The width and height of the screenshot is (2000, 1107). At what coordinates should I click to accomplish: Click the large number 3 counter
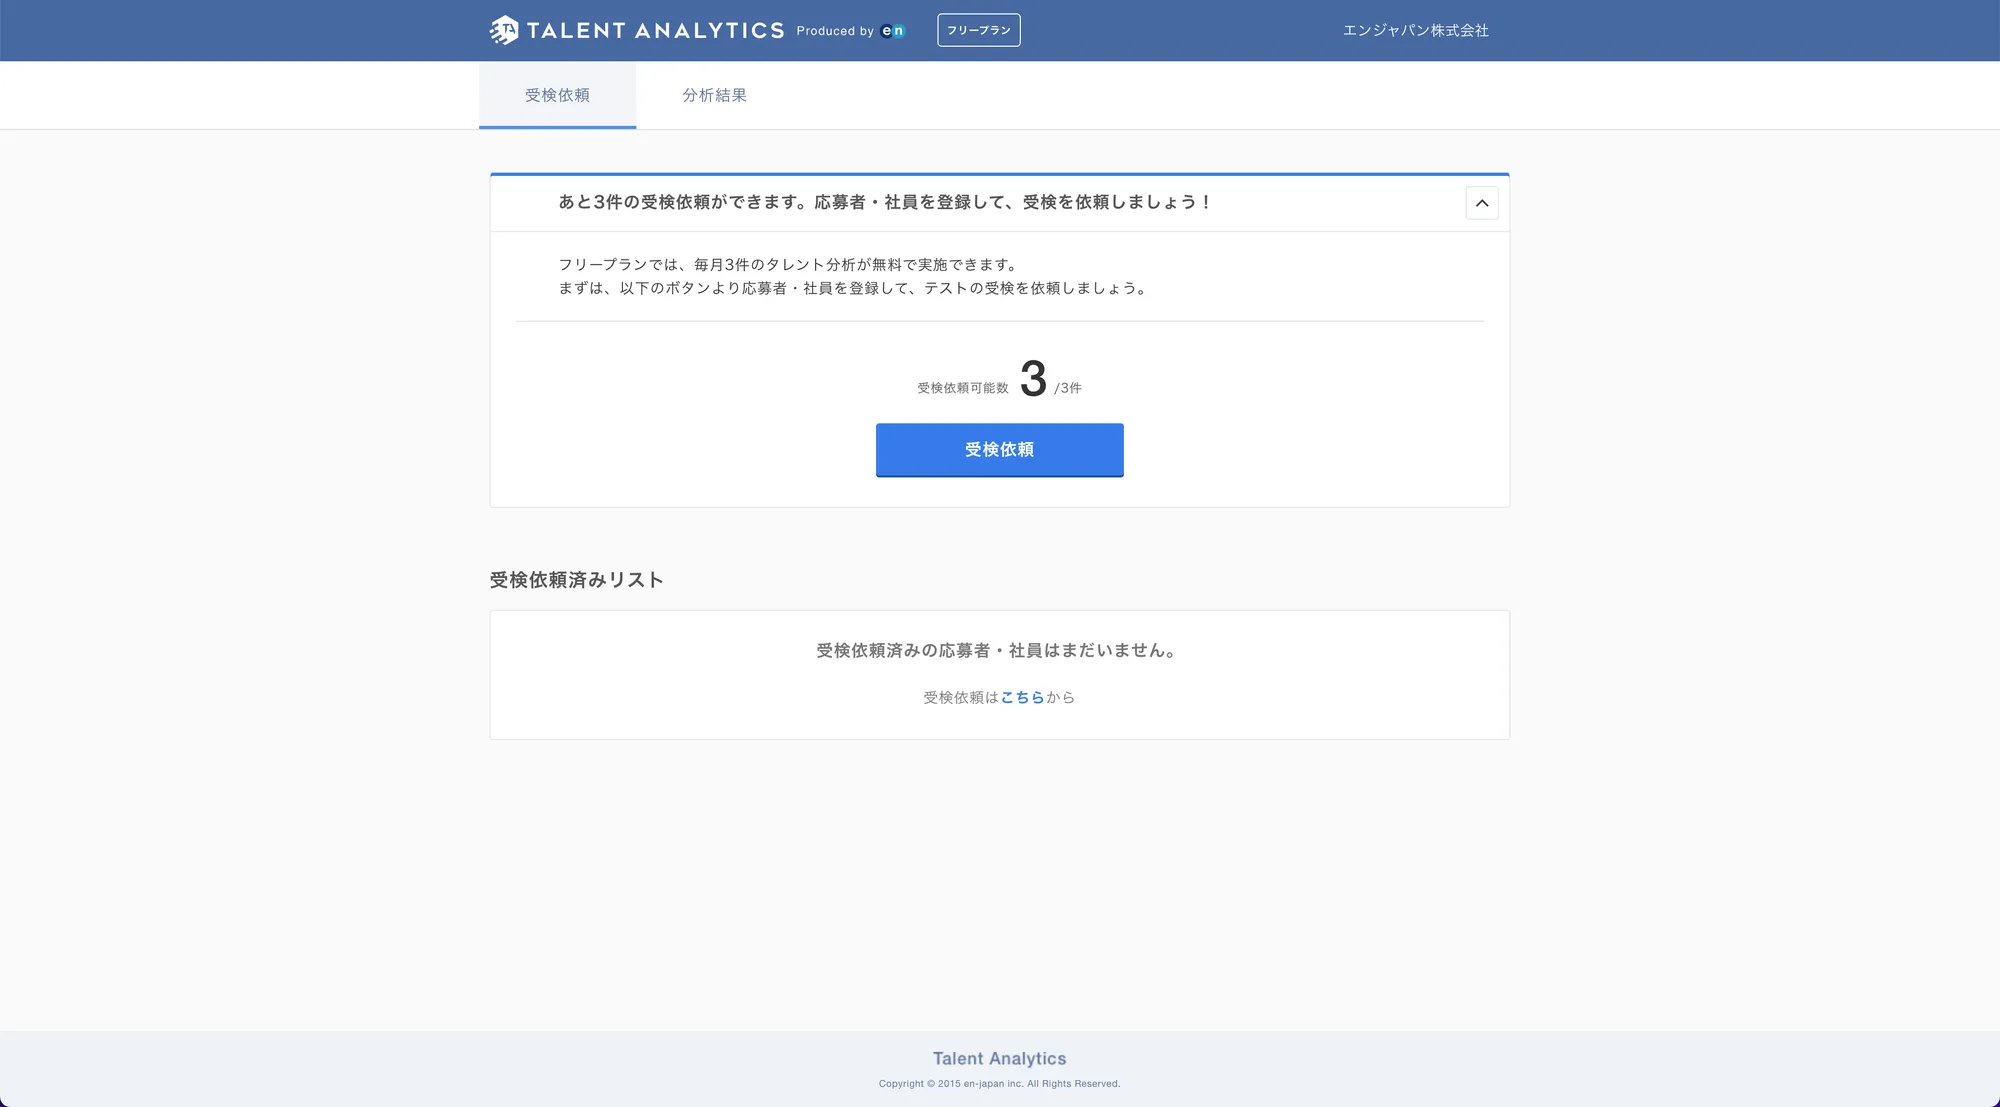pos(1033,379)
